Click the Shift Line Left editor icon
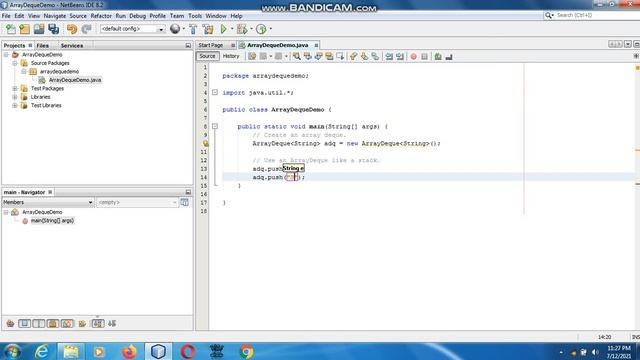This screenshot has width=640, height=360. click(x=389, y=57)
